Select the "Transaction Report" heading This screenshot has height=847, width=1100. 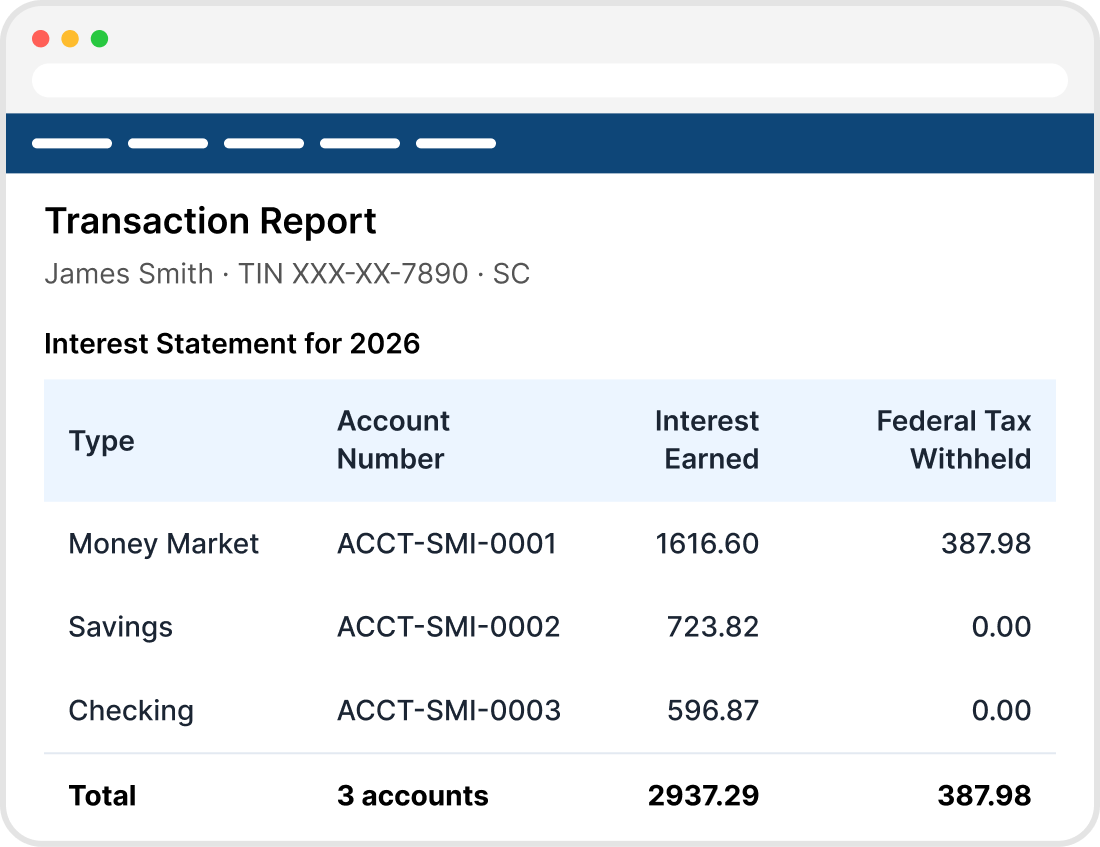click(x=210, y=222)
